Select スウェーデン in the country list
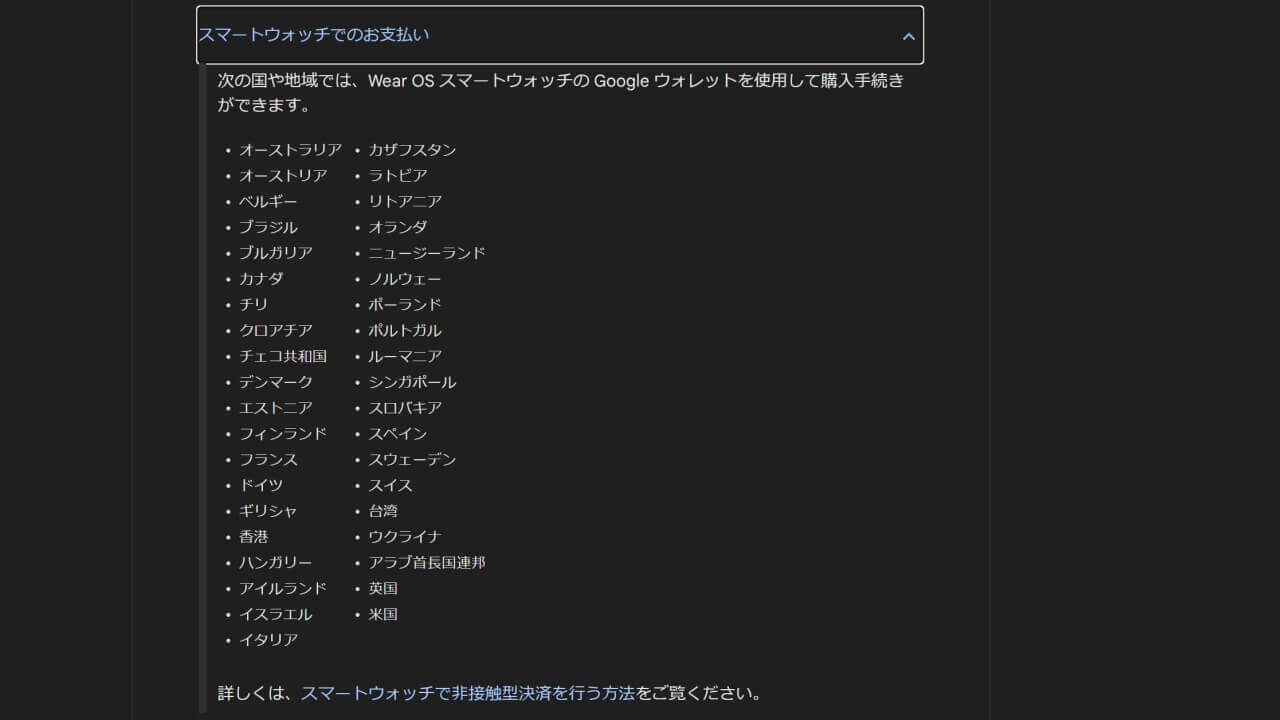The image size is (1280, 720). pos(412,460)
